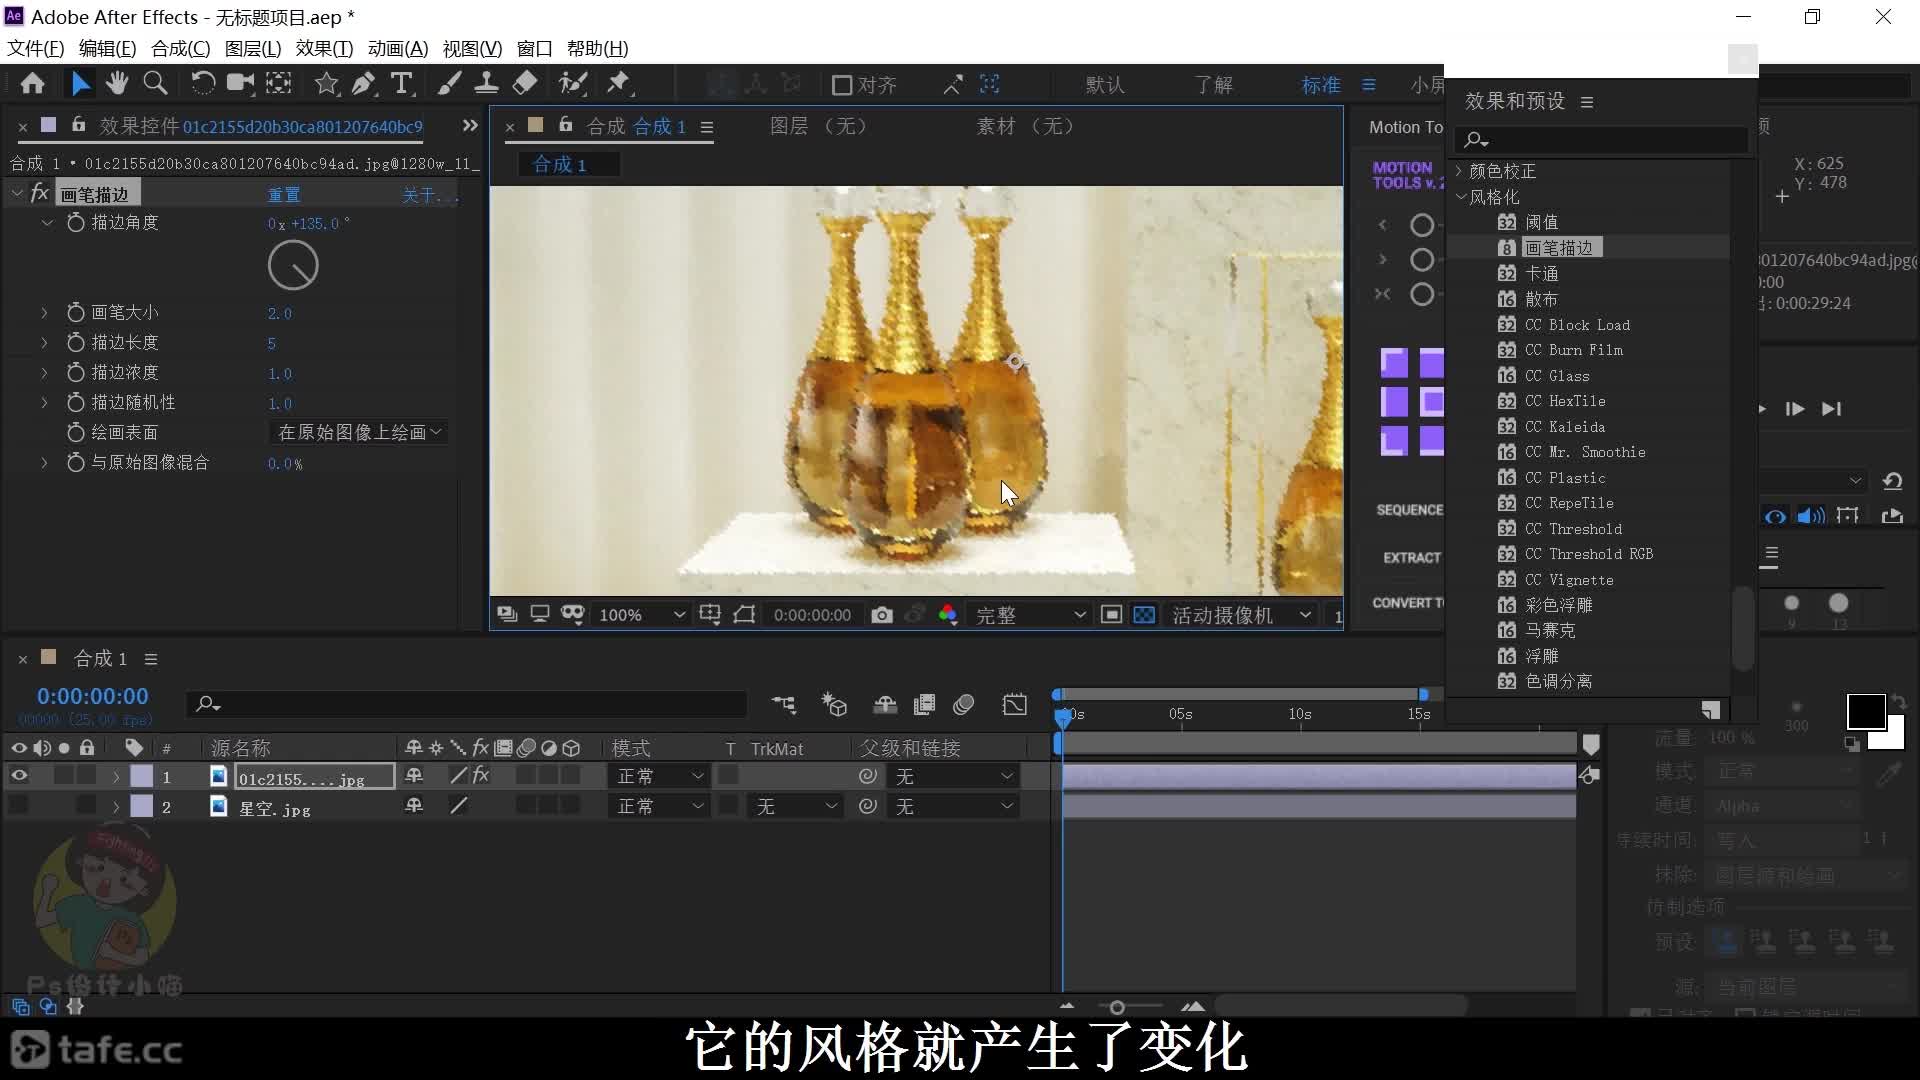Enable motion blur for timeline
1920x1080 pixels.
coord(964,705)
